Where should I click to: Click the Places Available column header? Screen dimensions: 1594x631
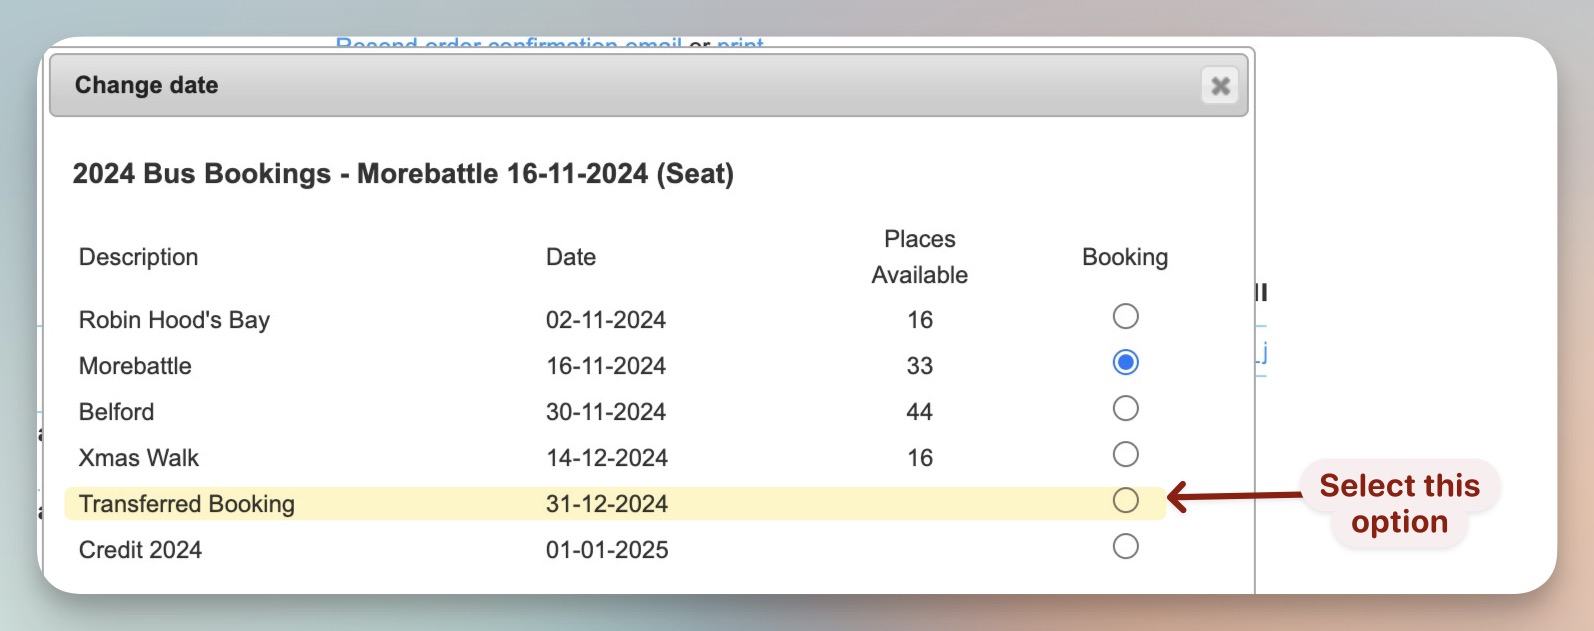[919, 257]
